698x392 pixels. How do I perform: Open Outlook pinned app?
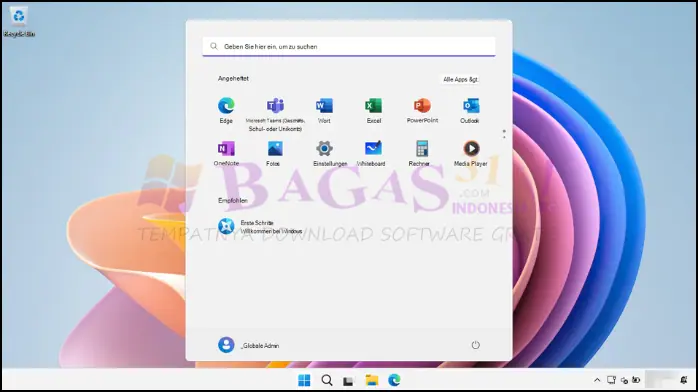tap(470, 110)
